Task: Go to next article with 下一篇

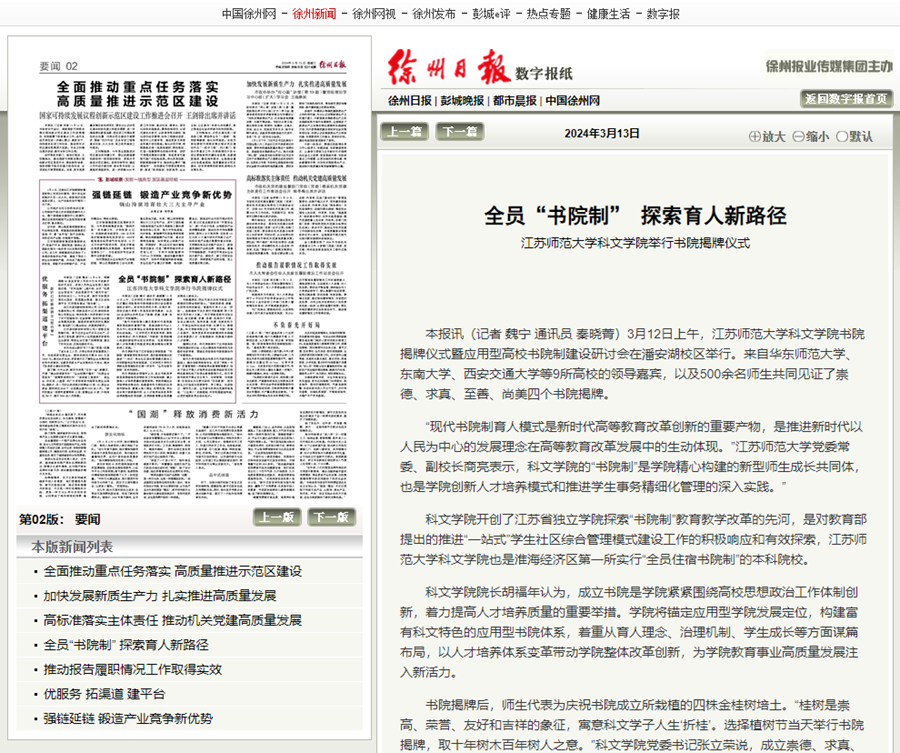Action: (x=458, y=132)
